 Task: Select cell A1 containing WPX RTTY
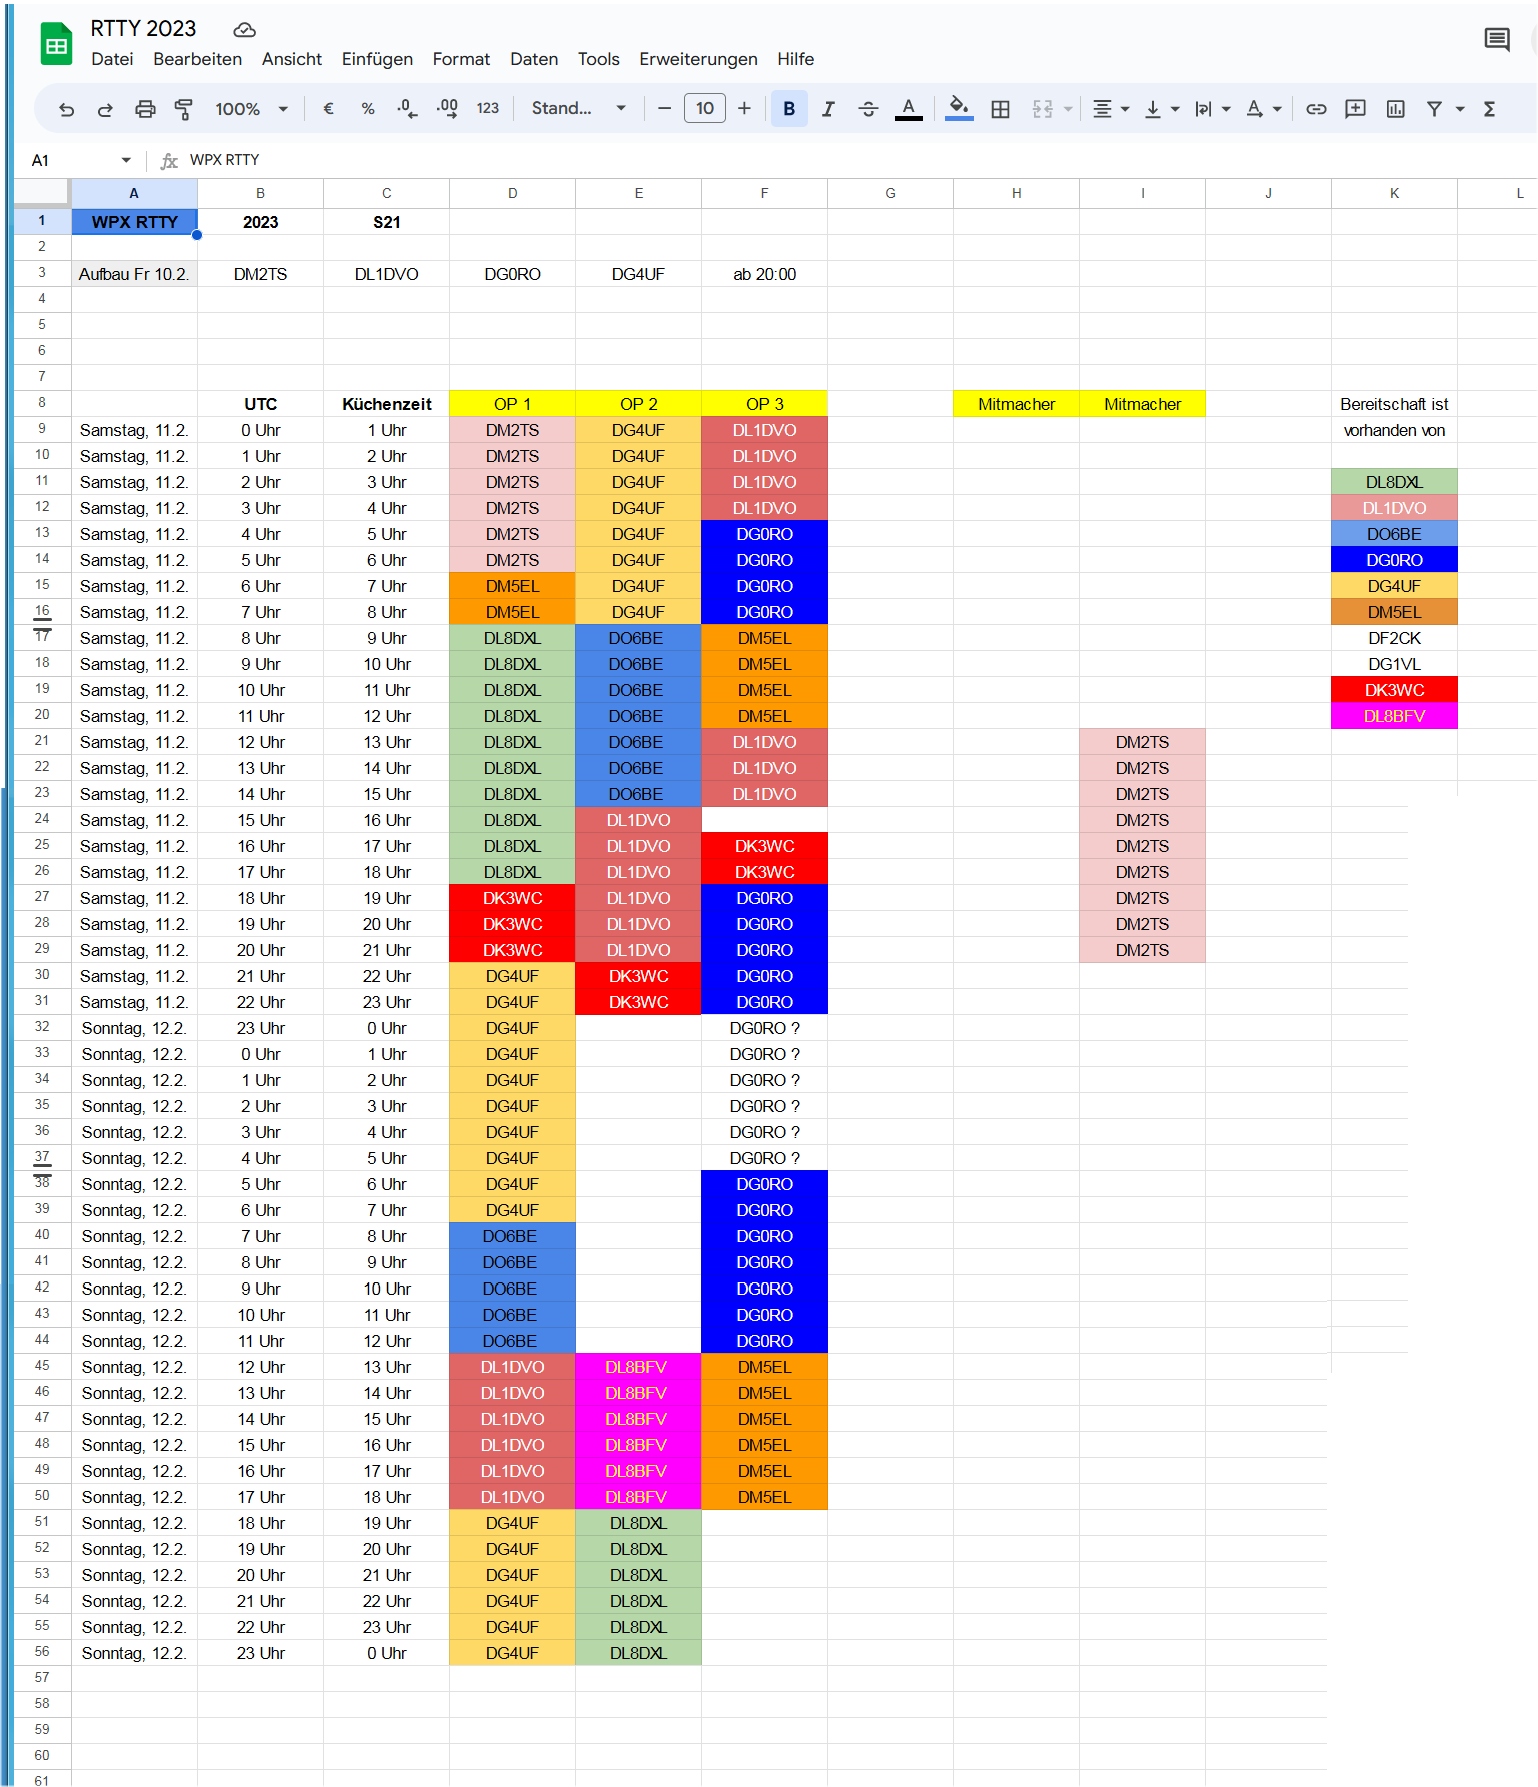point(134,222)
